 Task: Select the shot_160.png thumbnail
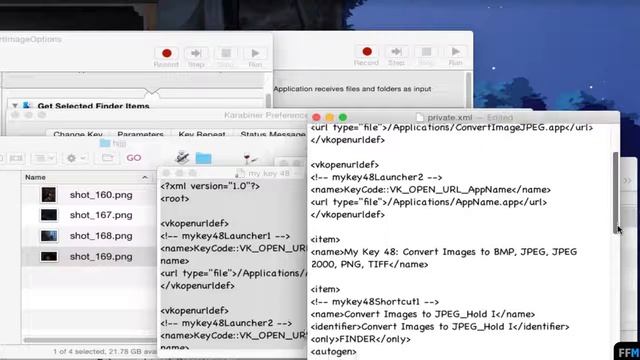point(49,195)
